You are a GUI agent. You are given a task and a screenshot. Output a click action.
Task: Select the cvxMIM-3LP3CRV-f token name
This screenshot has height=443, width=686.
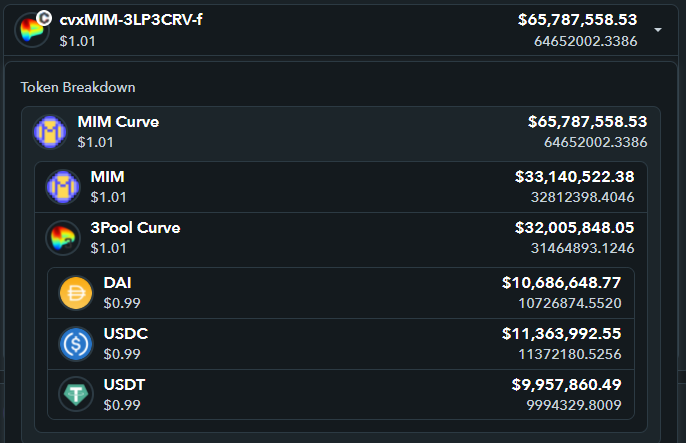click(x=131, y=20)
